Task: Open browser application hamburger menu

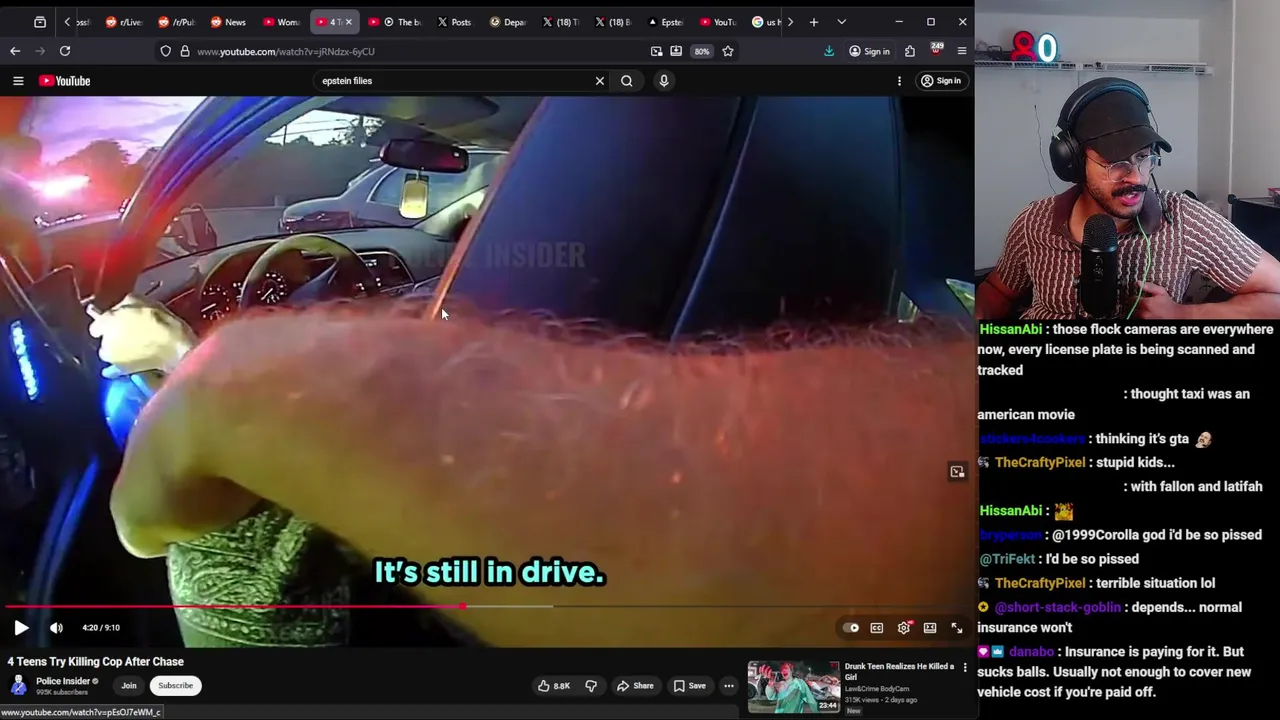Action: pos(962,51)
